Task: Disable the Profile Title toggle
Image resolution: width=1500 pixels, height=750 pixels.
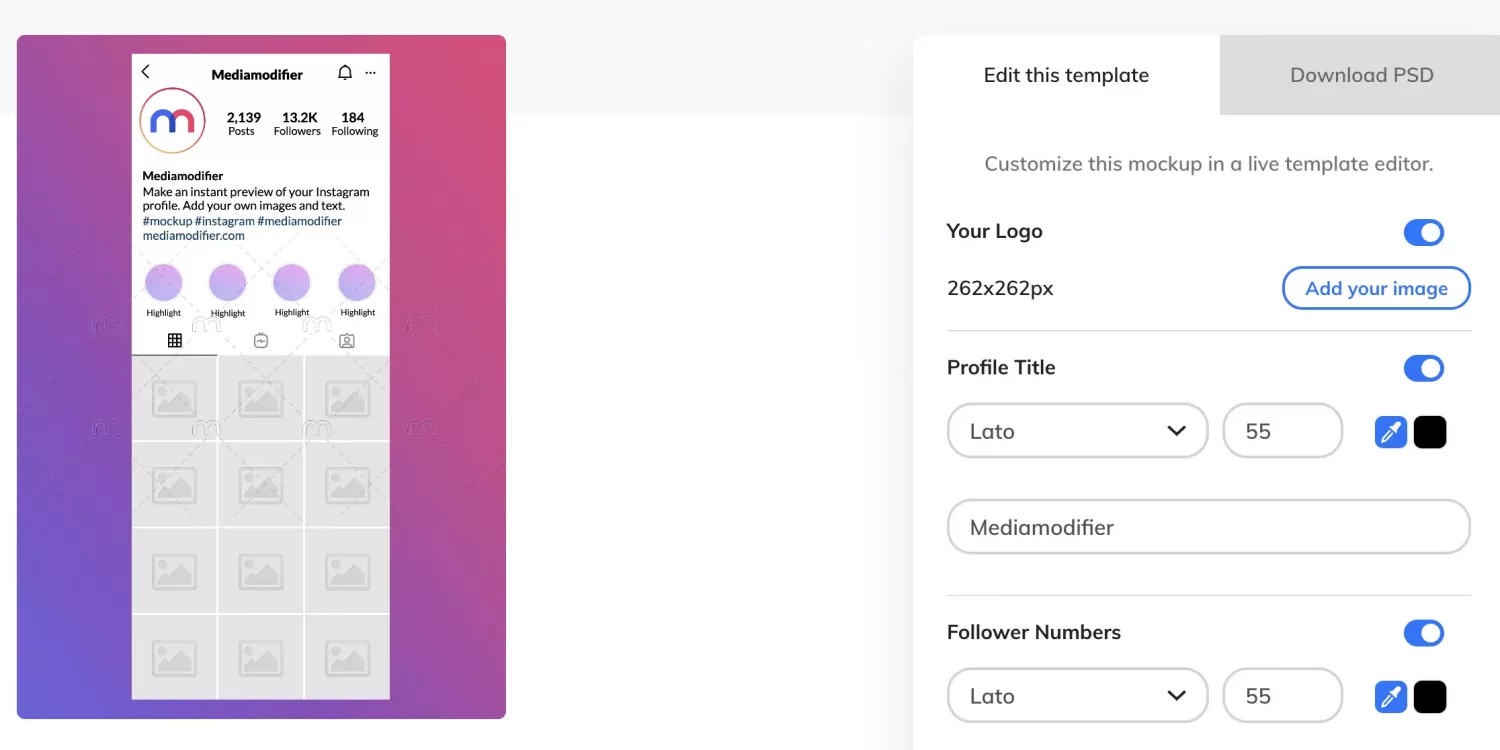Action: (x=1424, y=368)
